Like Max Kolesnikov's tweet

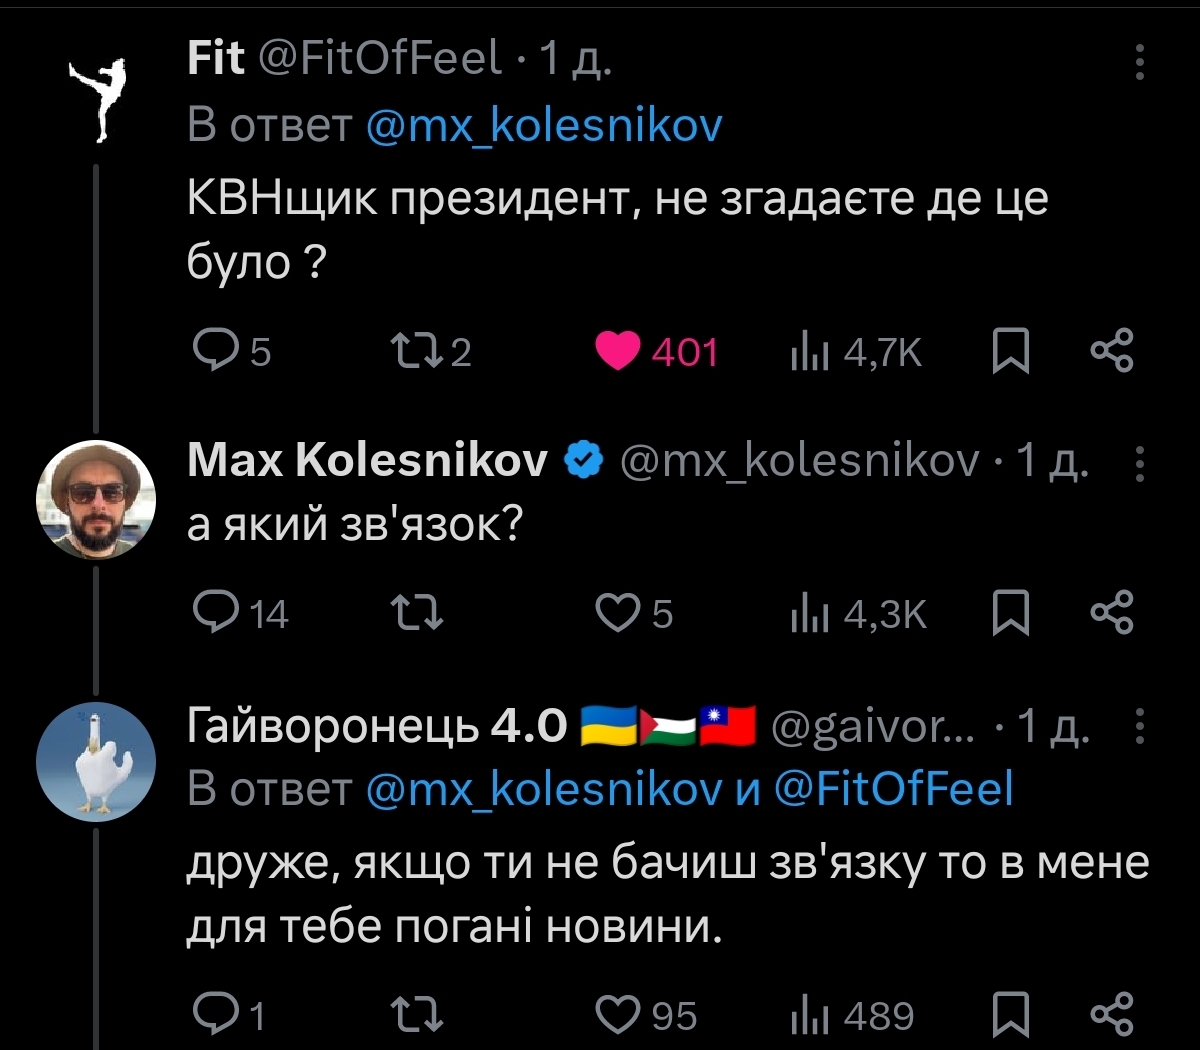tap(617, 613)
